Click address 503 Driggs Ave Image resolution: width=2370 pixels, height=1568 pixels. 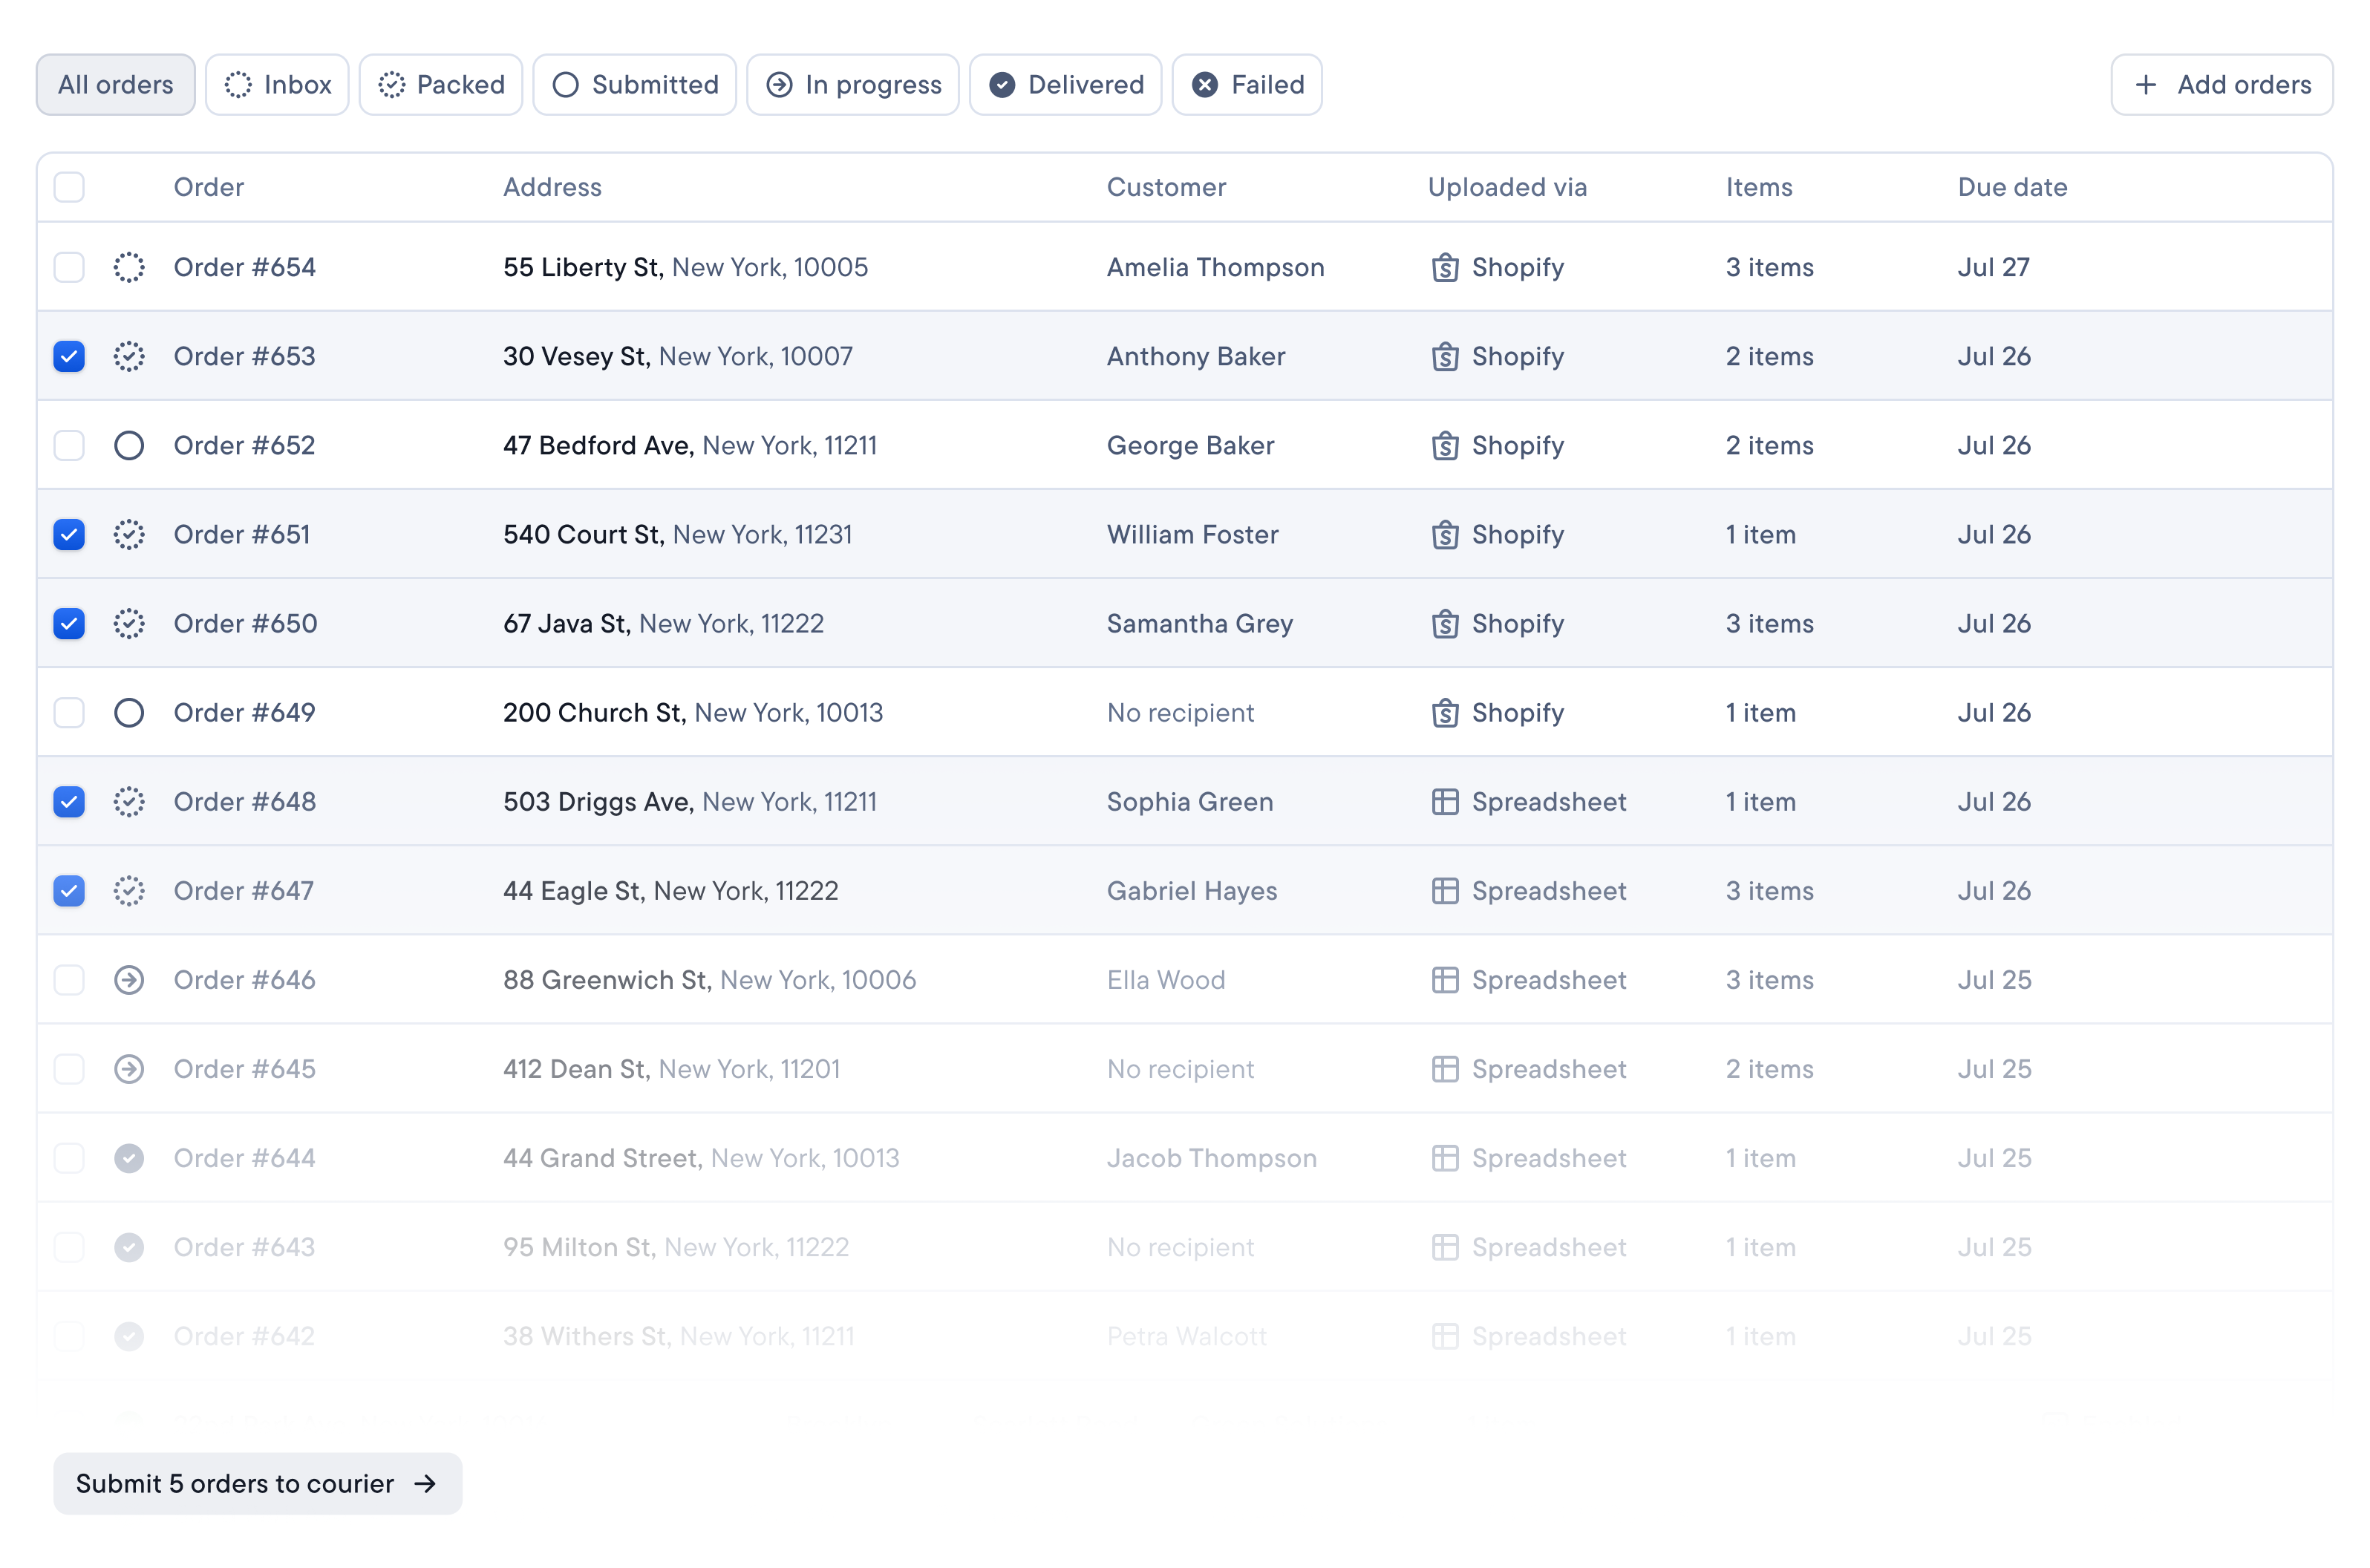pos(598,801)
